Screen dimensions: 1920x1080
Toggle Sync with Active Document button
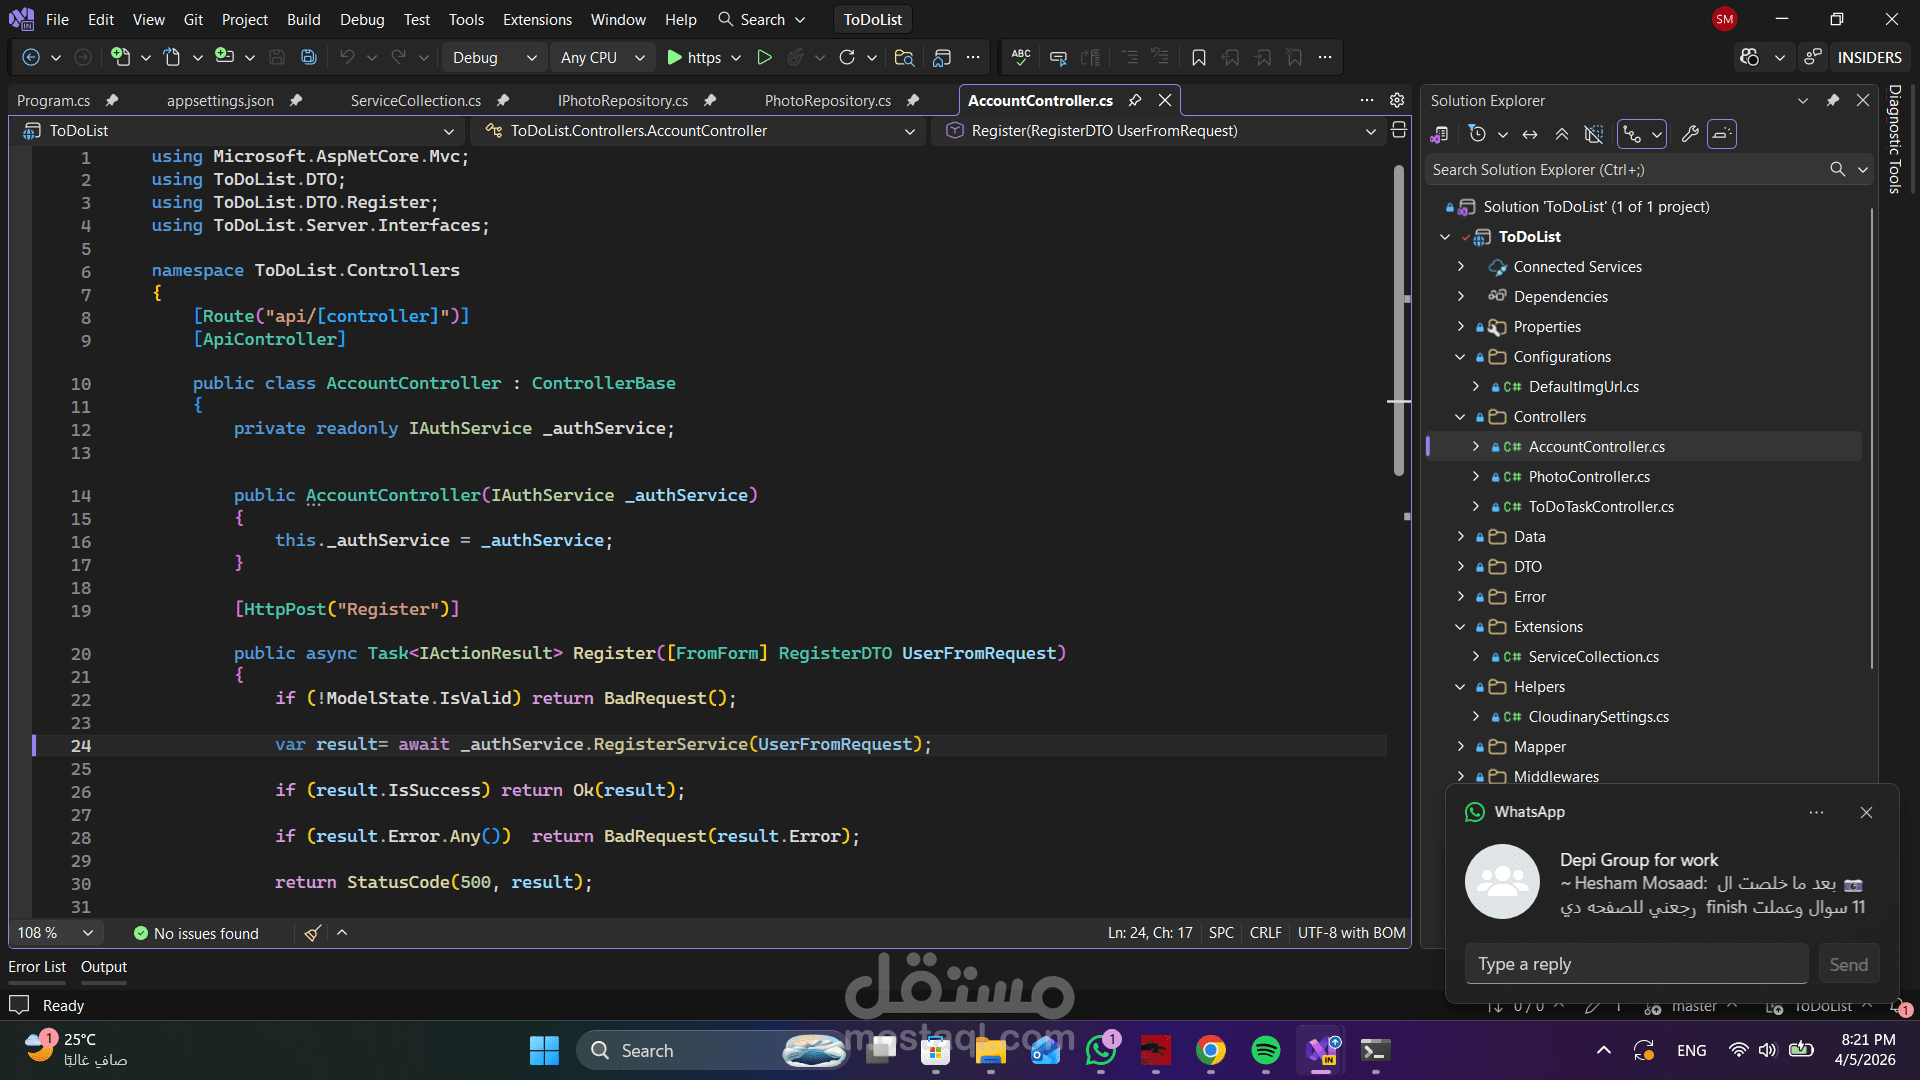[1530, 134]
